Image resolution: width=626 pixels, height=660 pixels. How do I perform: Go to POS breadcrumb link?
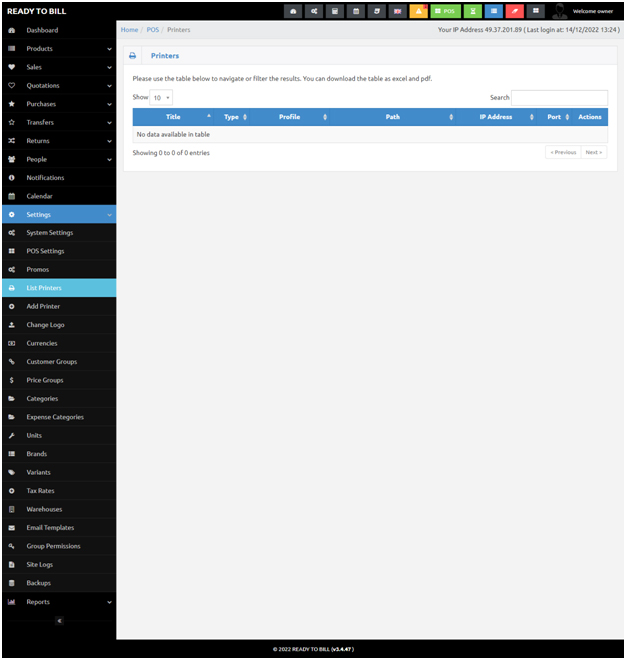[153, 30]
